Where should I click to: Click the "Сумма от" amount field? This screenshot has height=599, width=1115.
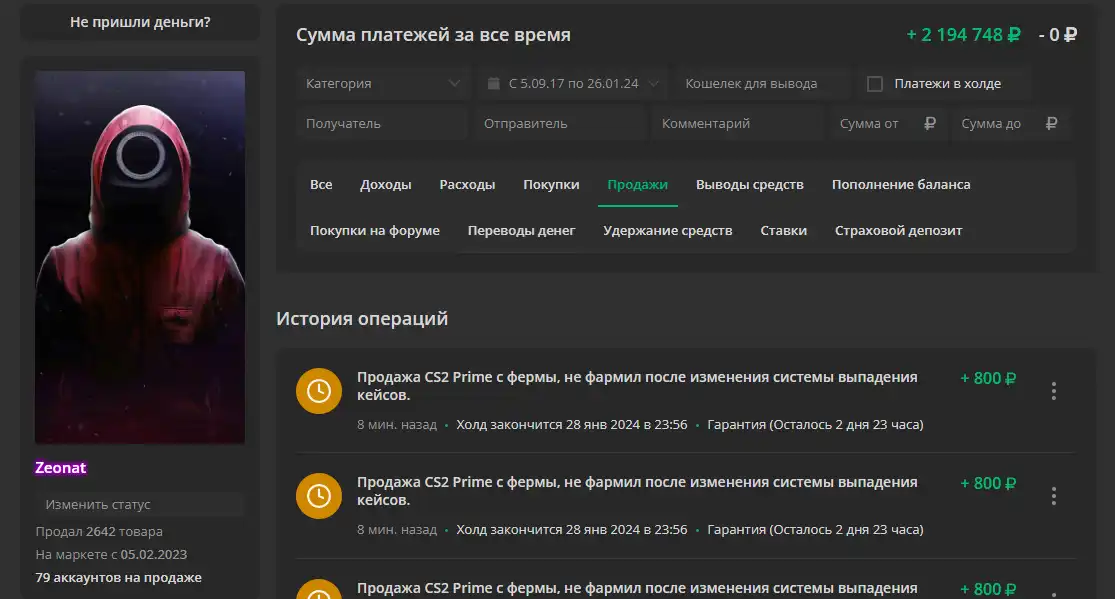coord(888,123)
